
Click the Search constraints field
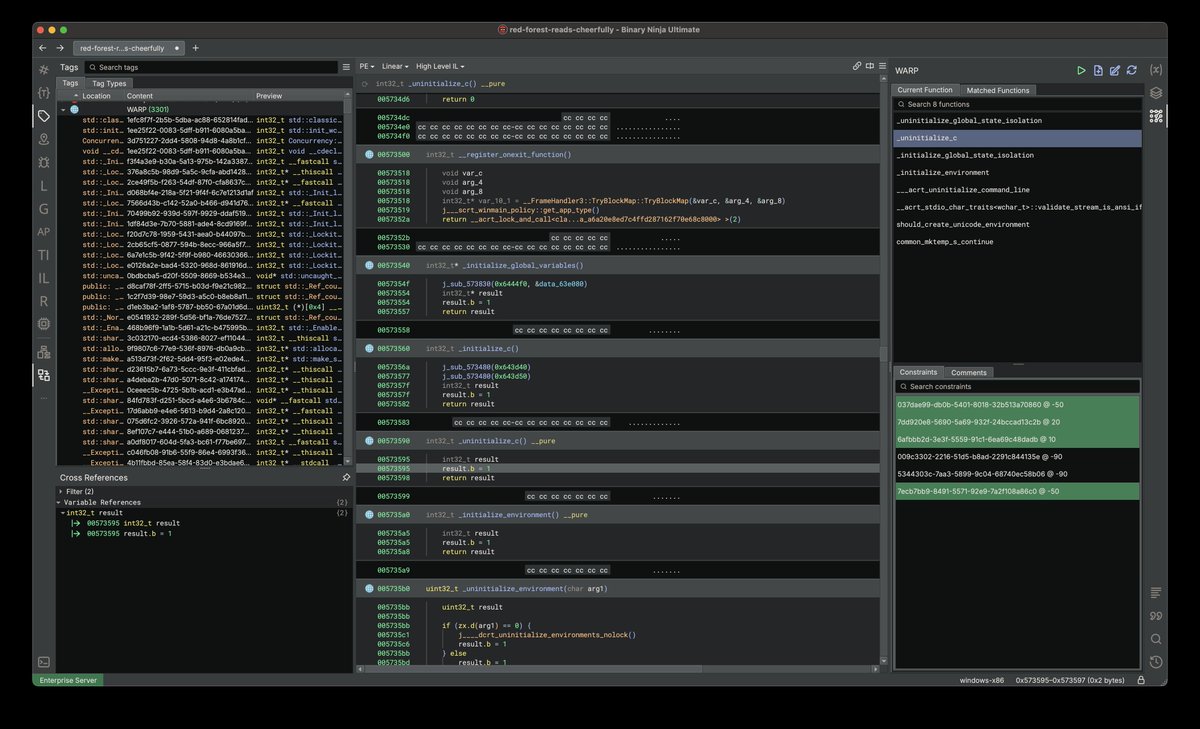[x=1017, y=386]
